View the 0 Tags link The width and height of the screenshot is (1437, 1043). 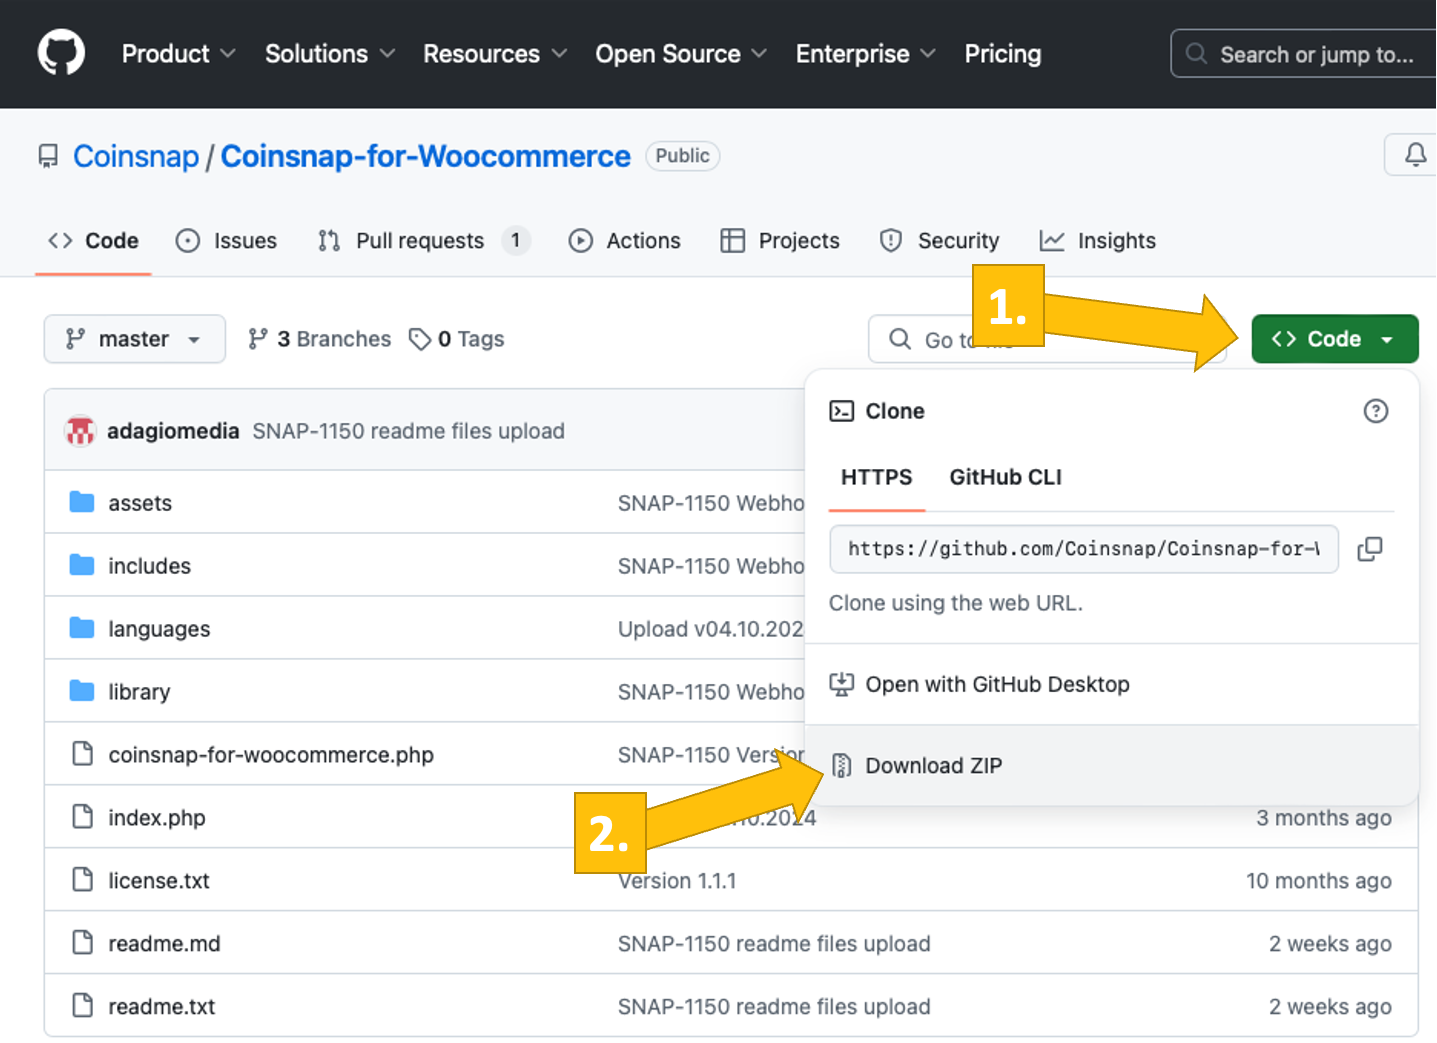pos(456,339)
